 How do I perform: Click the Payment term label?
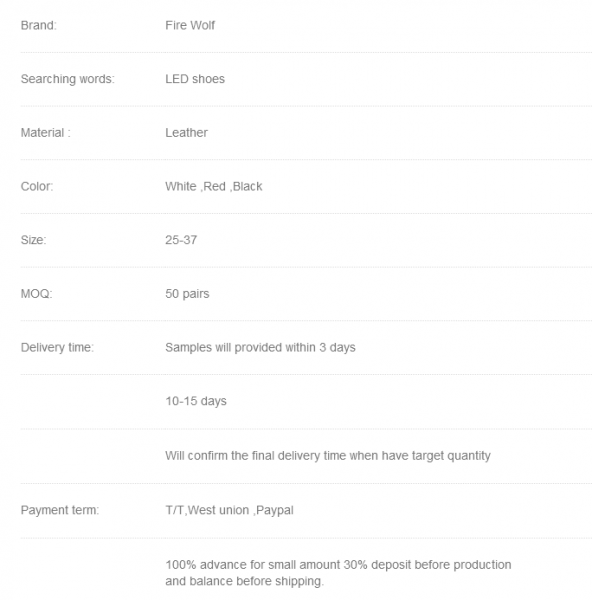(60, 510)
